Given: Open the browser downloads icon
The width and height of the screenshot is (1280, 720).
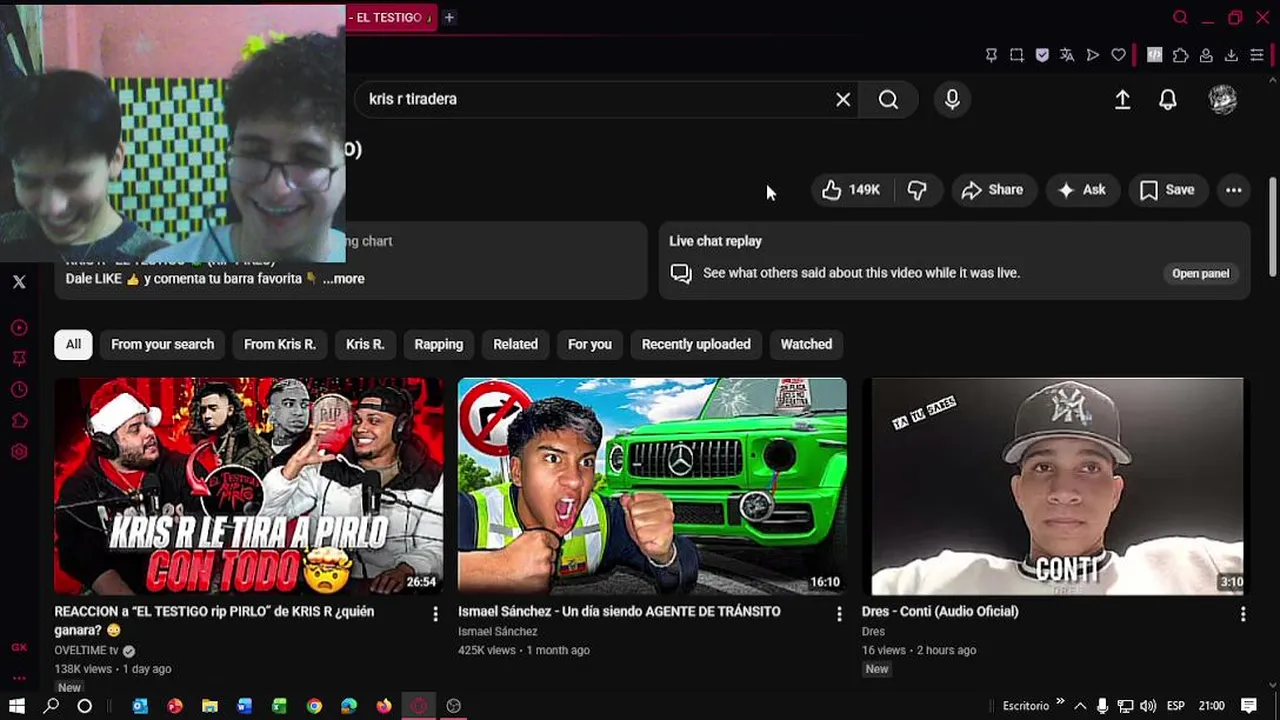Looking at the screenshot, I should click(x=1231, y=55).
